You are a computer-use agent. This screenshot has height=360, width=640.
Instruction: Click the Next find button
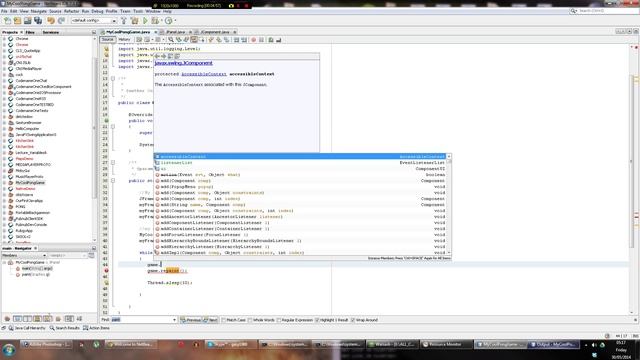point(211,320)
